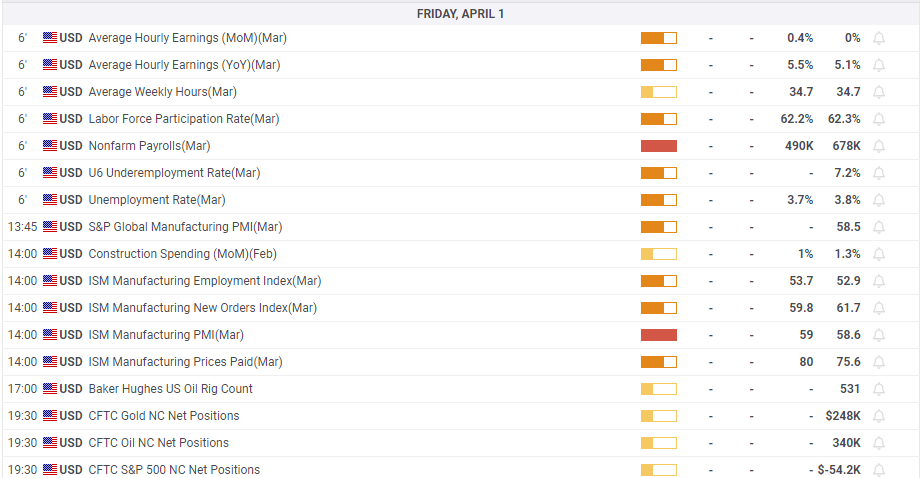Click bell next to CFTC Gold NC Net Positions
The width and height of the screenshot is (920, 478).
(x=879, y=416)
